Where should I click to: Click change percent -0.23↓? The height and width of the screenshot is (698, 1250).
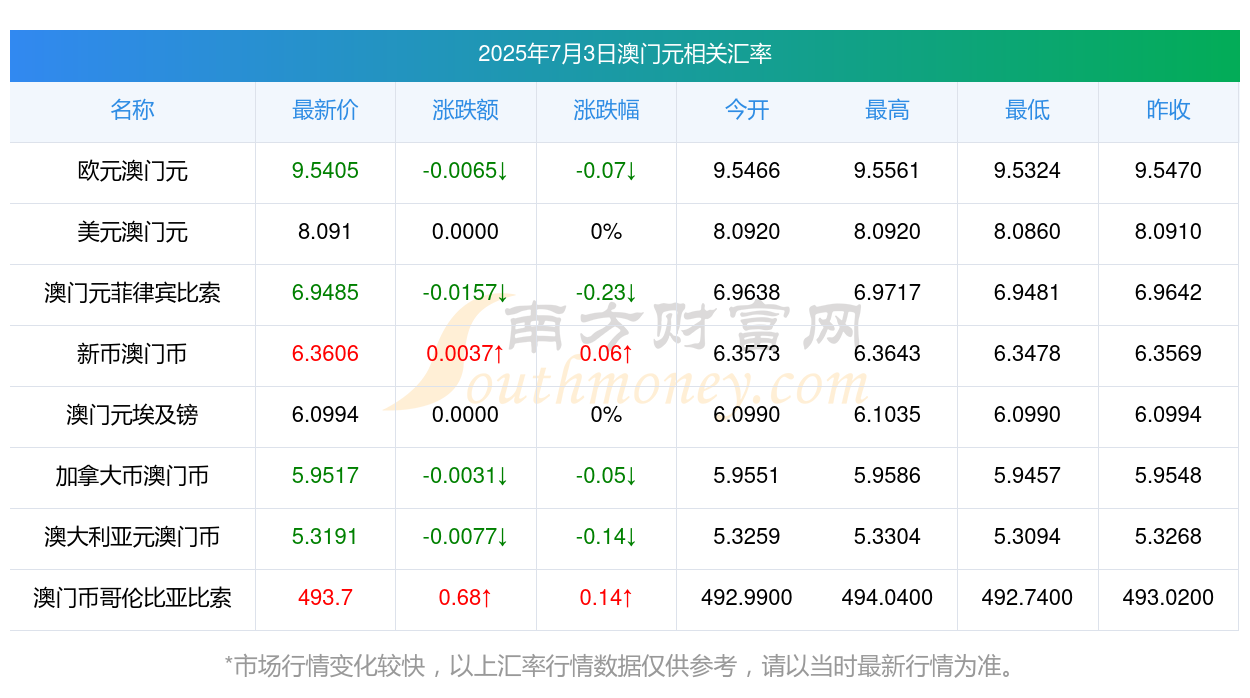606,293
